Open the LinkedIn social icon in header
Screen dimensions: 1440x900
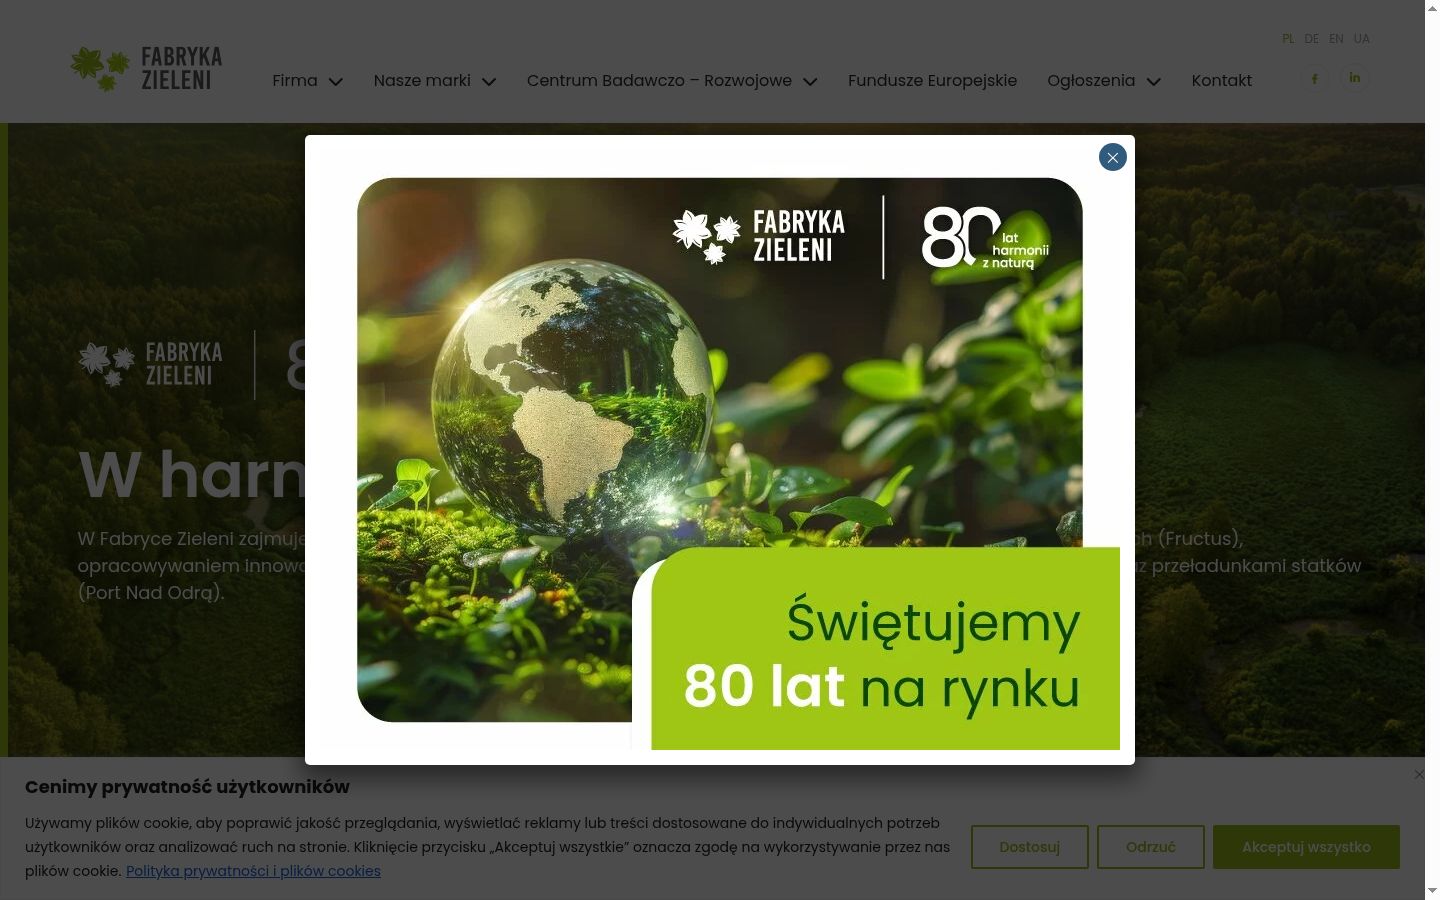[x=1355, y=78]
